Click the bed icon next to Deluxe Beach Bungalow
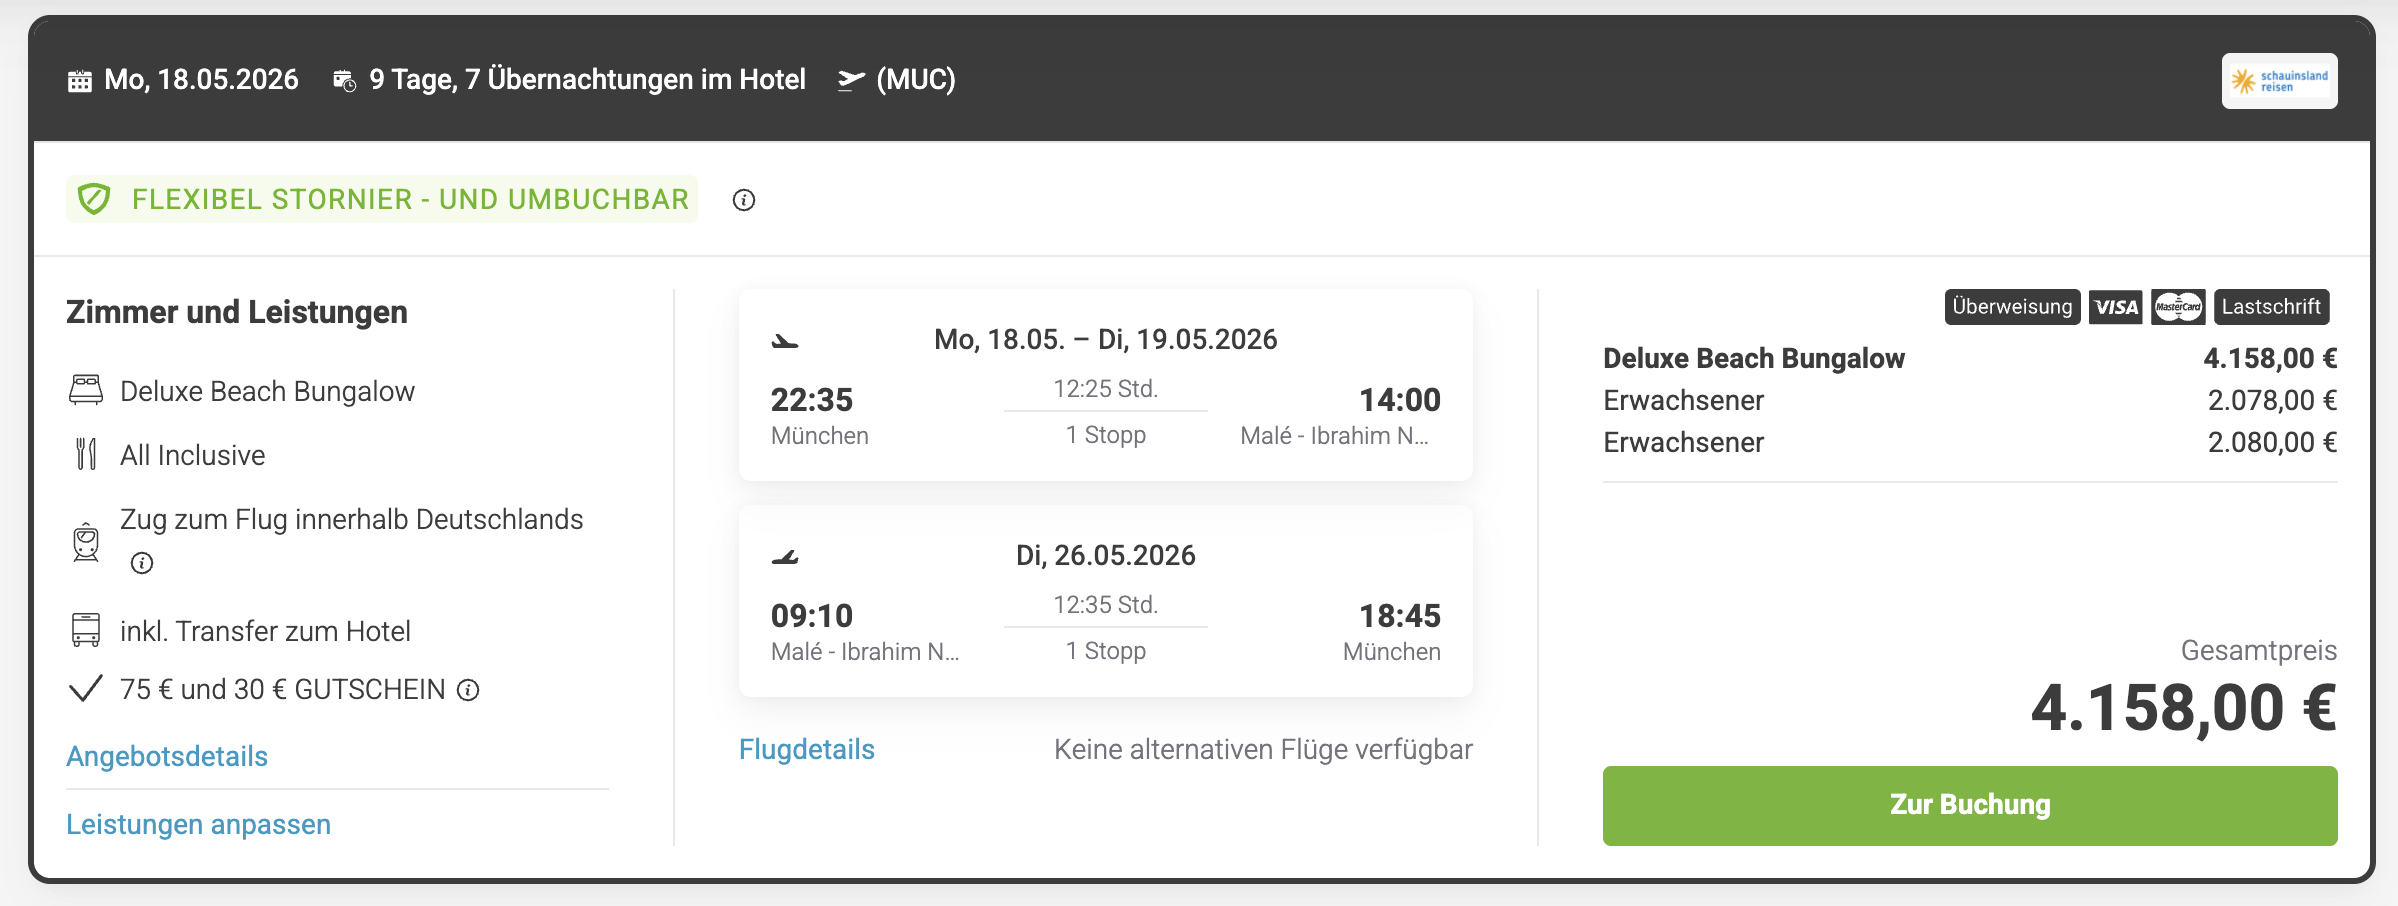The image size is (2398, 906). click(x=86, y=391)
